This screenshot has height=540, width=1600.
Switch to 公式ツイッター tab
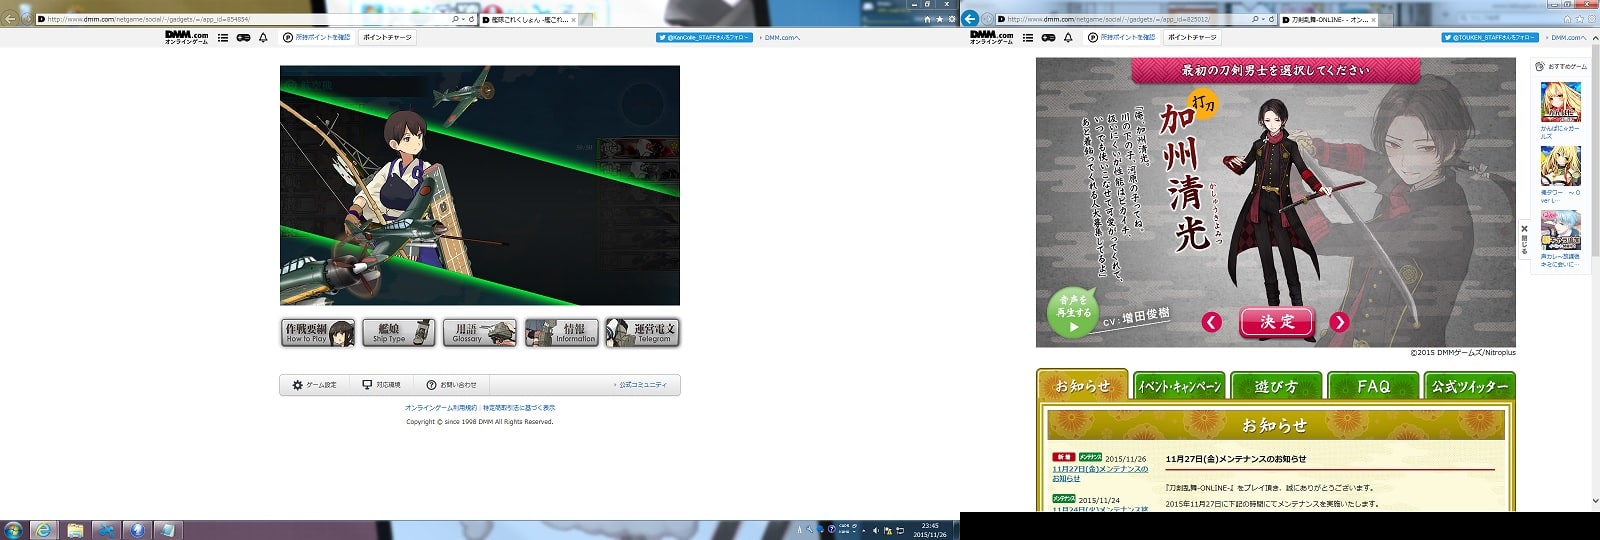tap(1470, 386)
